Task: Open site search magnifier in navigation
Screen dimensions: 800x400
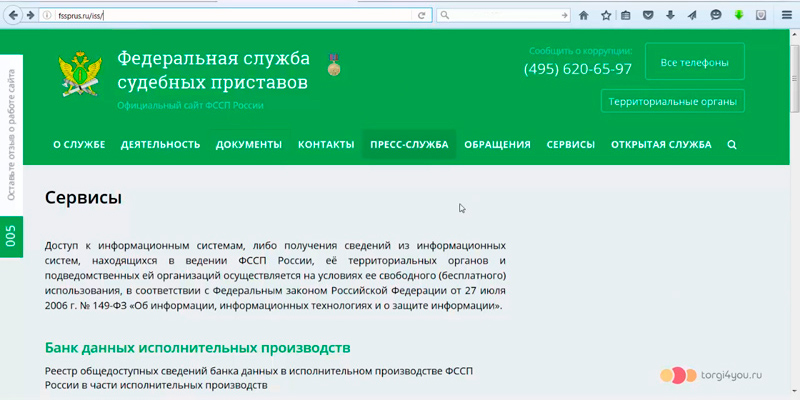Action: [732, 145]
